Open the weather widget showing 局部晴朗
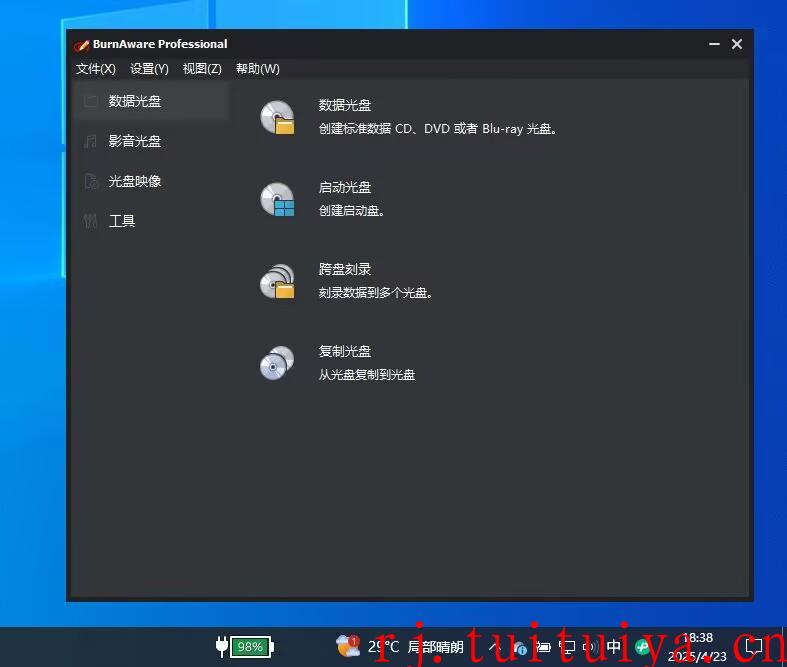Screen dimensions: 787x667 (x=400, y=646)
